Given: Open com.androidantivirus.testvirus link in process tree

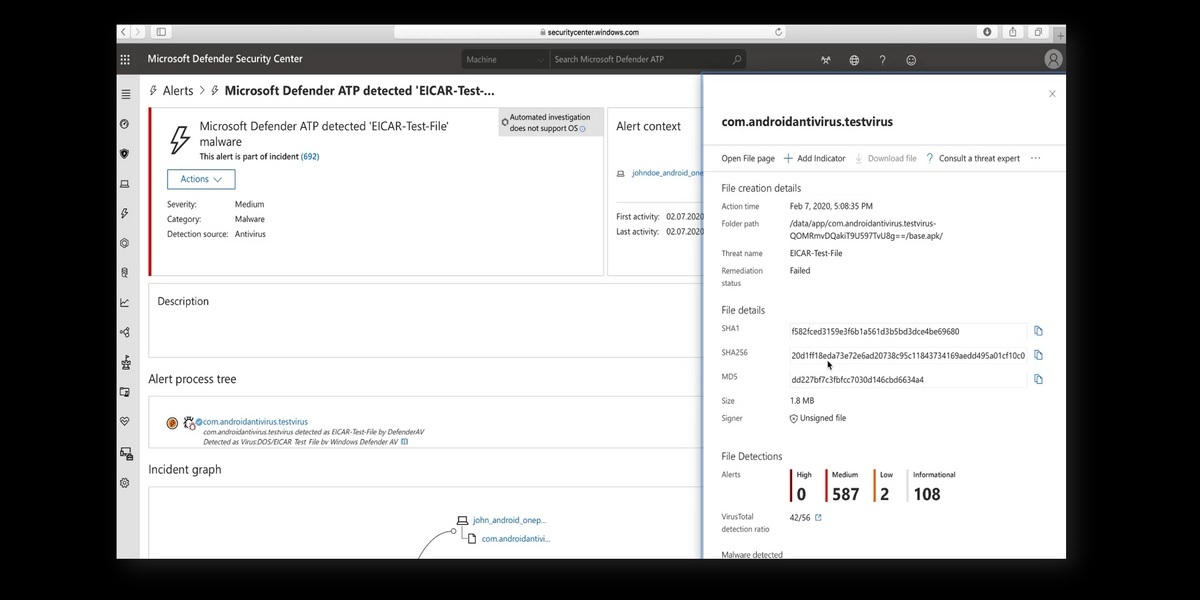Looking at the screenshot, I should [x=255, y=422].
